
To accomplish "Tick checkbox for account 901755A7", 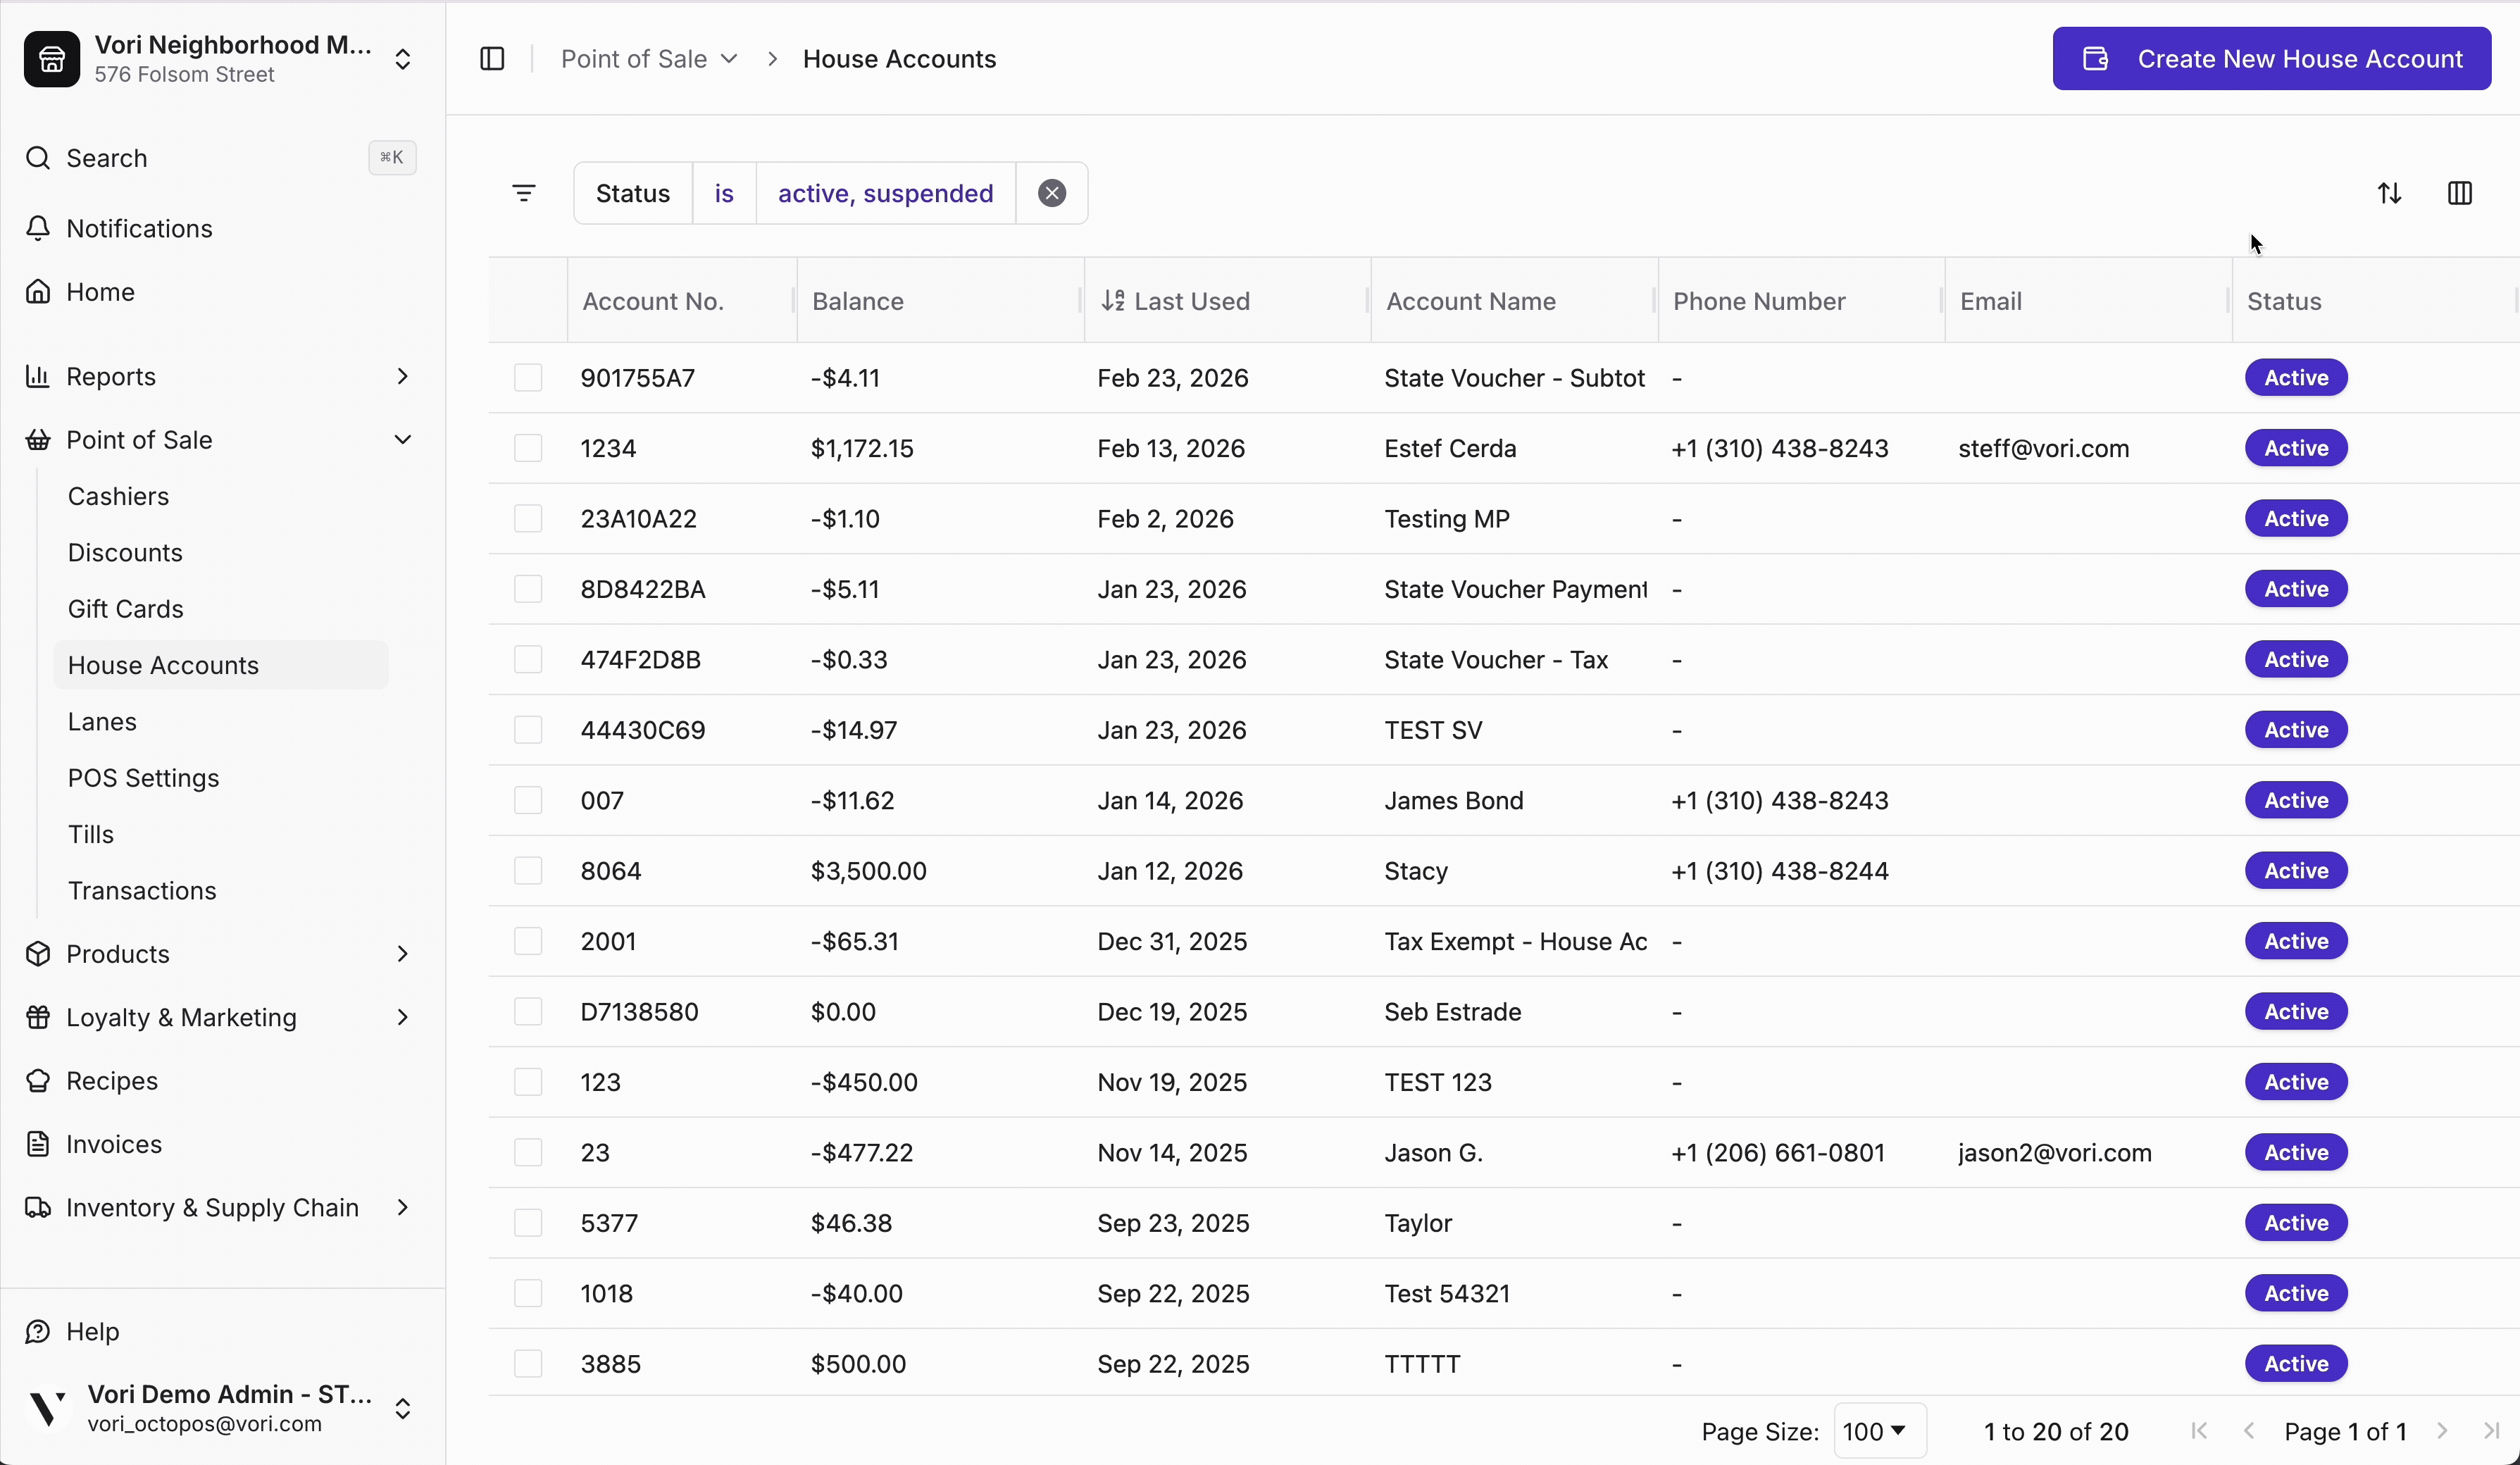I will coord(528,378).
